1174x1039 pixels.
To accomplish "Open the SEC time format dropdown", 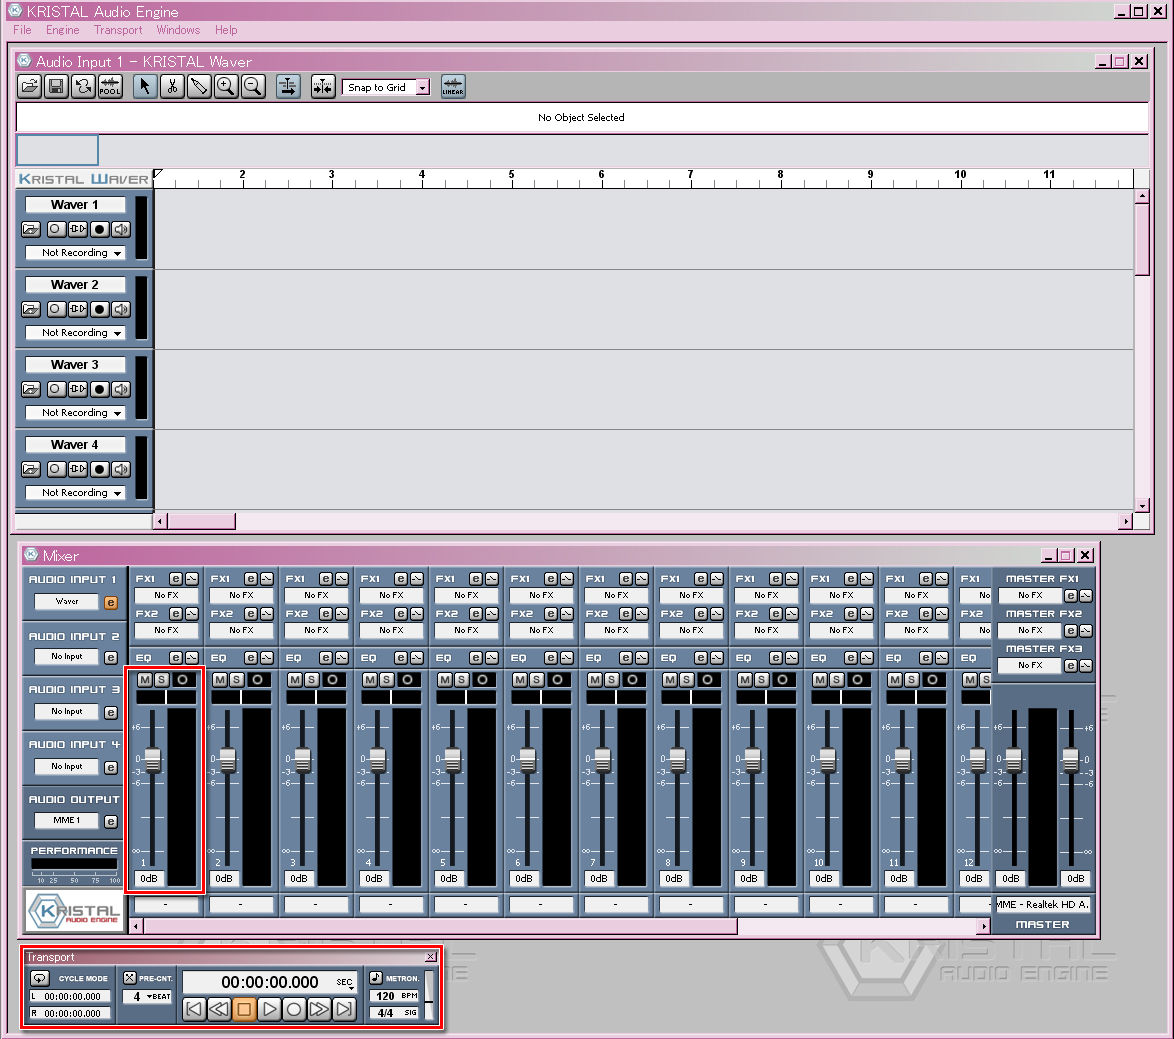I will pyautogui.click(x=345, y=982).
